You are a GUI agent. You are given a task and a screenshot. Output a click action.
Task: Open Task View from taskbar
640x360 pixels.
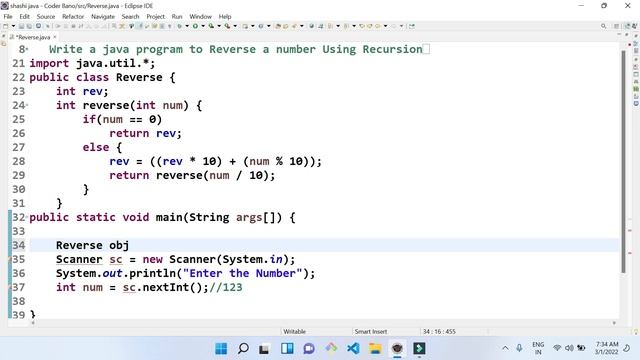pos(264,349)
